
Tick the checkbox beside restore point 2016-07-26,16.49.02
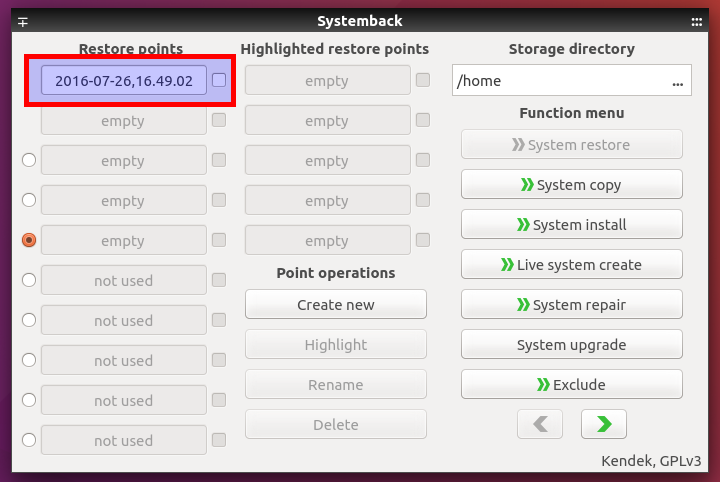pyautogui.click(x=219, y=80)
